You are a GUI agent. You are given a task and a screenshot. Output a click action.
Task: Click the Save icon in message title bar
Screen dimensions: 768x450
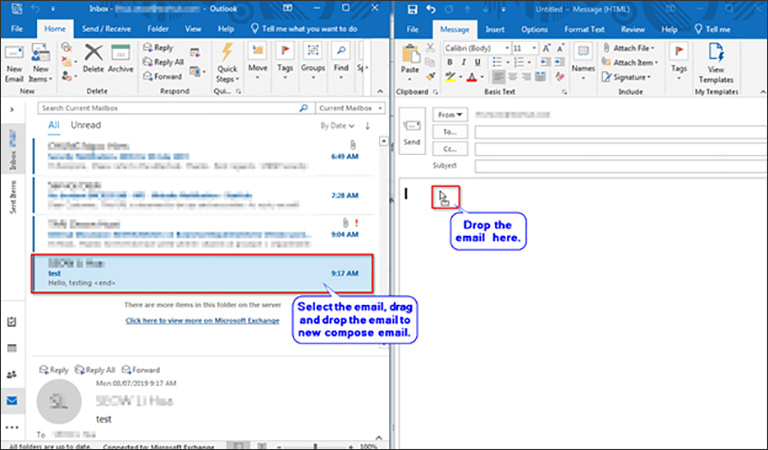pyautogui.click(x=412, y=9)
